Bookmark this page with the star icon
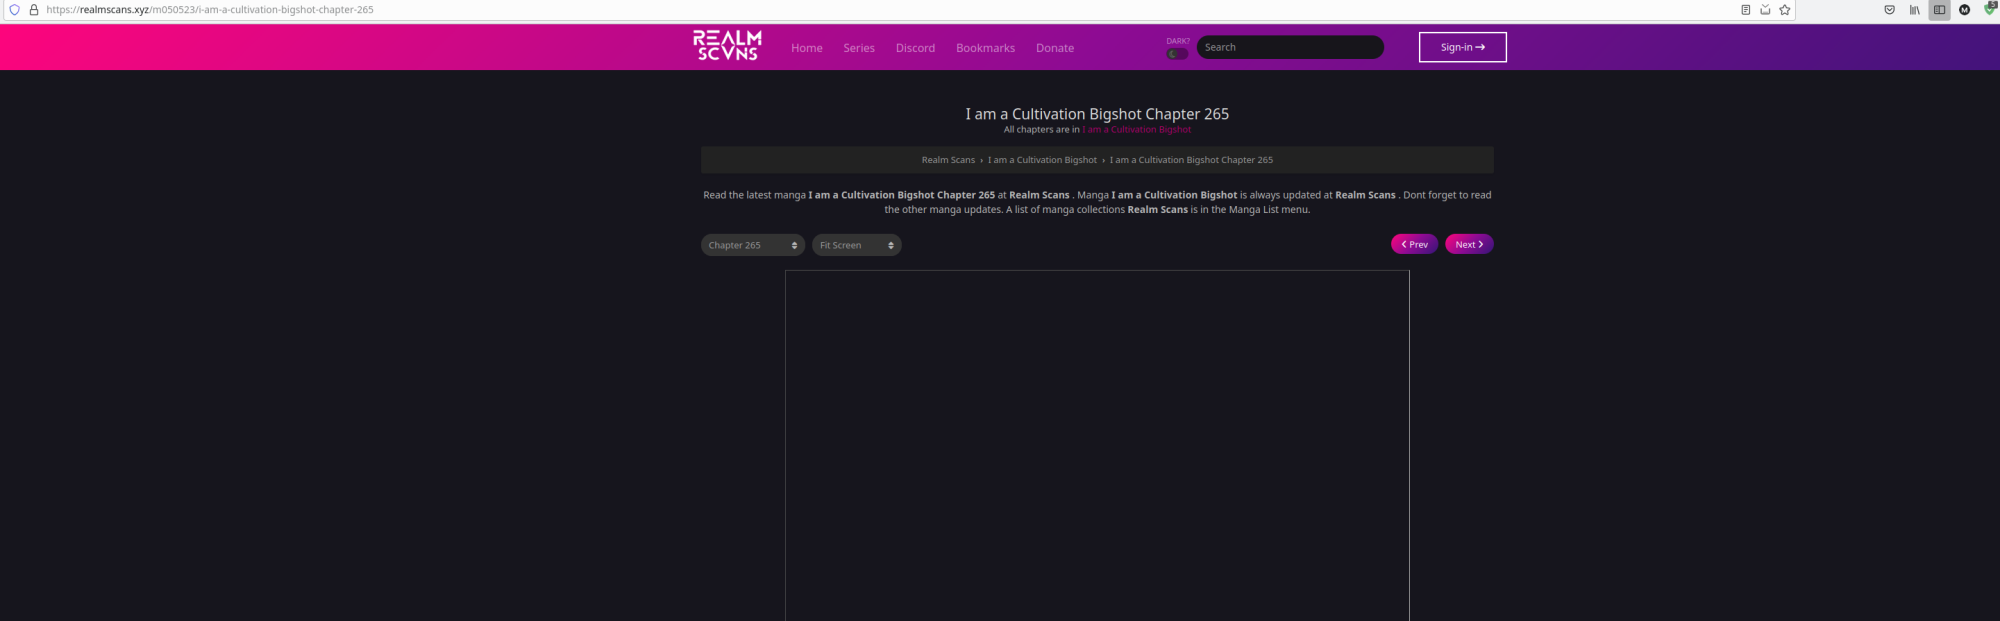 click(1784, 10)
